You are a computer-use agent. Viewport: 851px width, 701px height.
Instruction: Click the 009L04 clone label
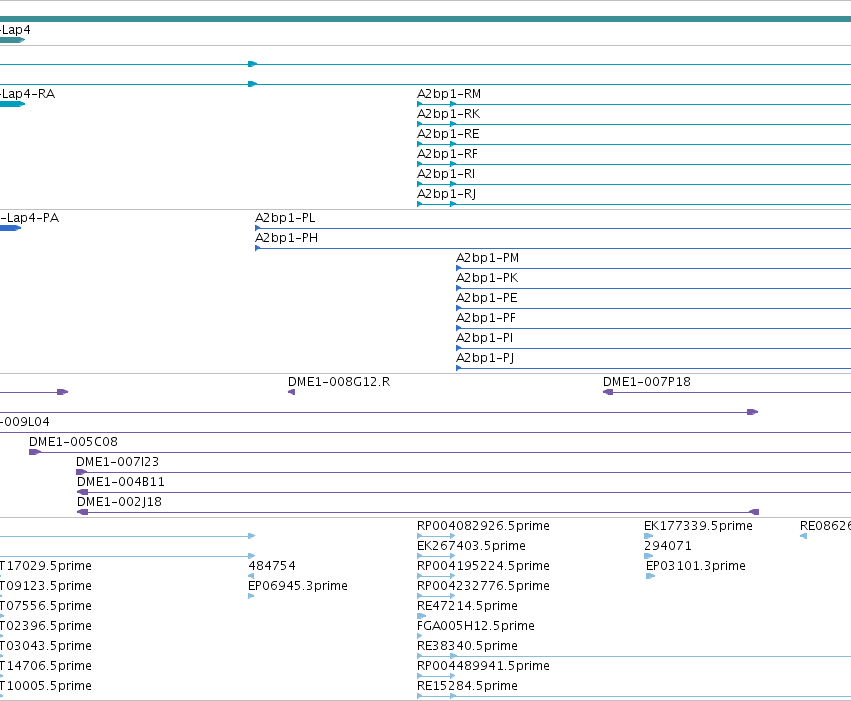[25, 422]
